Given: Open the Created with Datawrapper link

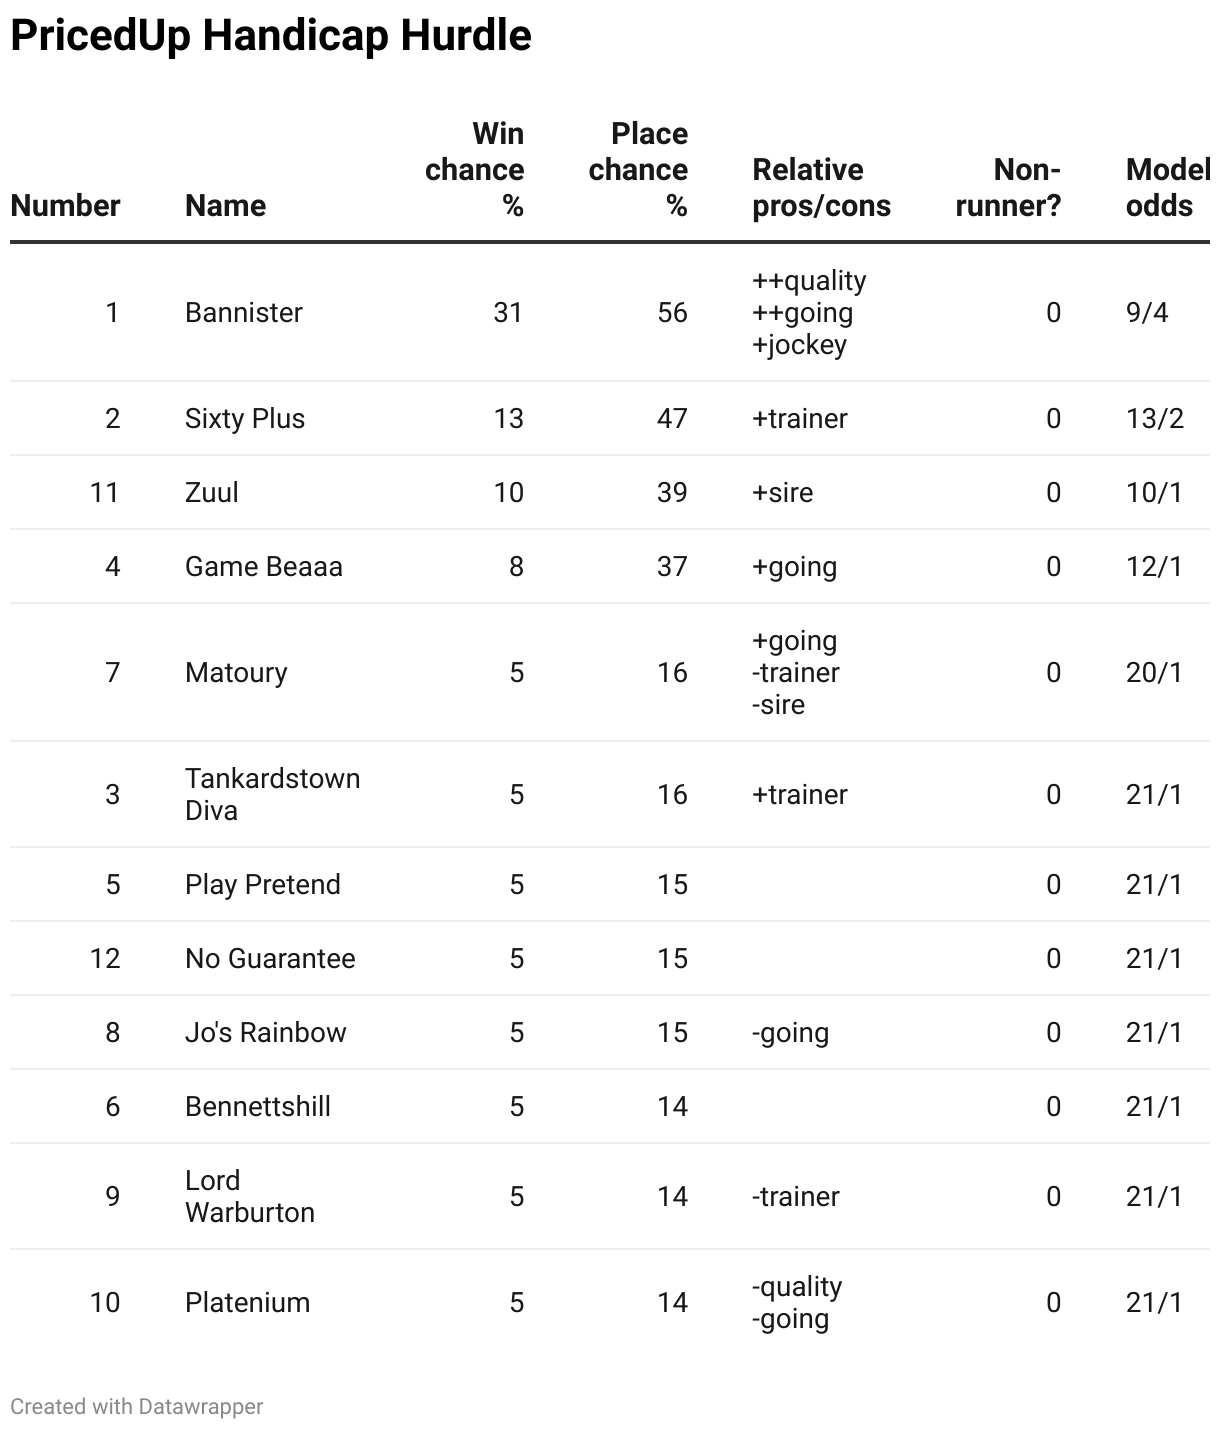Looking at the screenshot, I should [137, 1406].
